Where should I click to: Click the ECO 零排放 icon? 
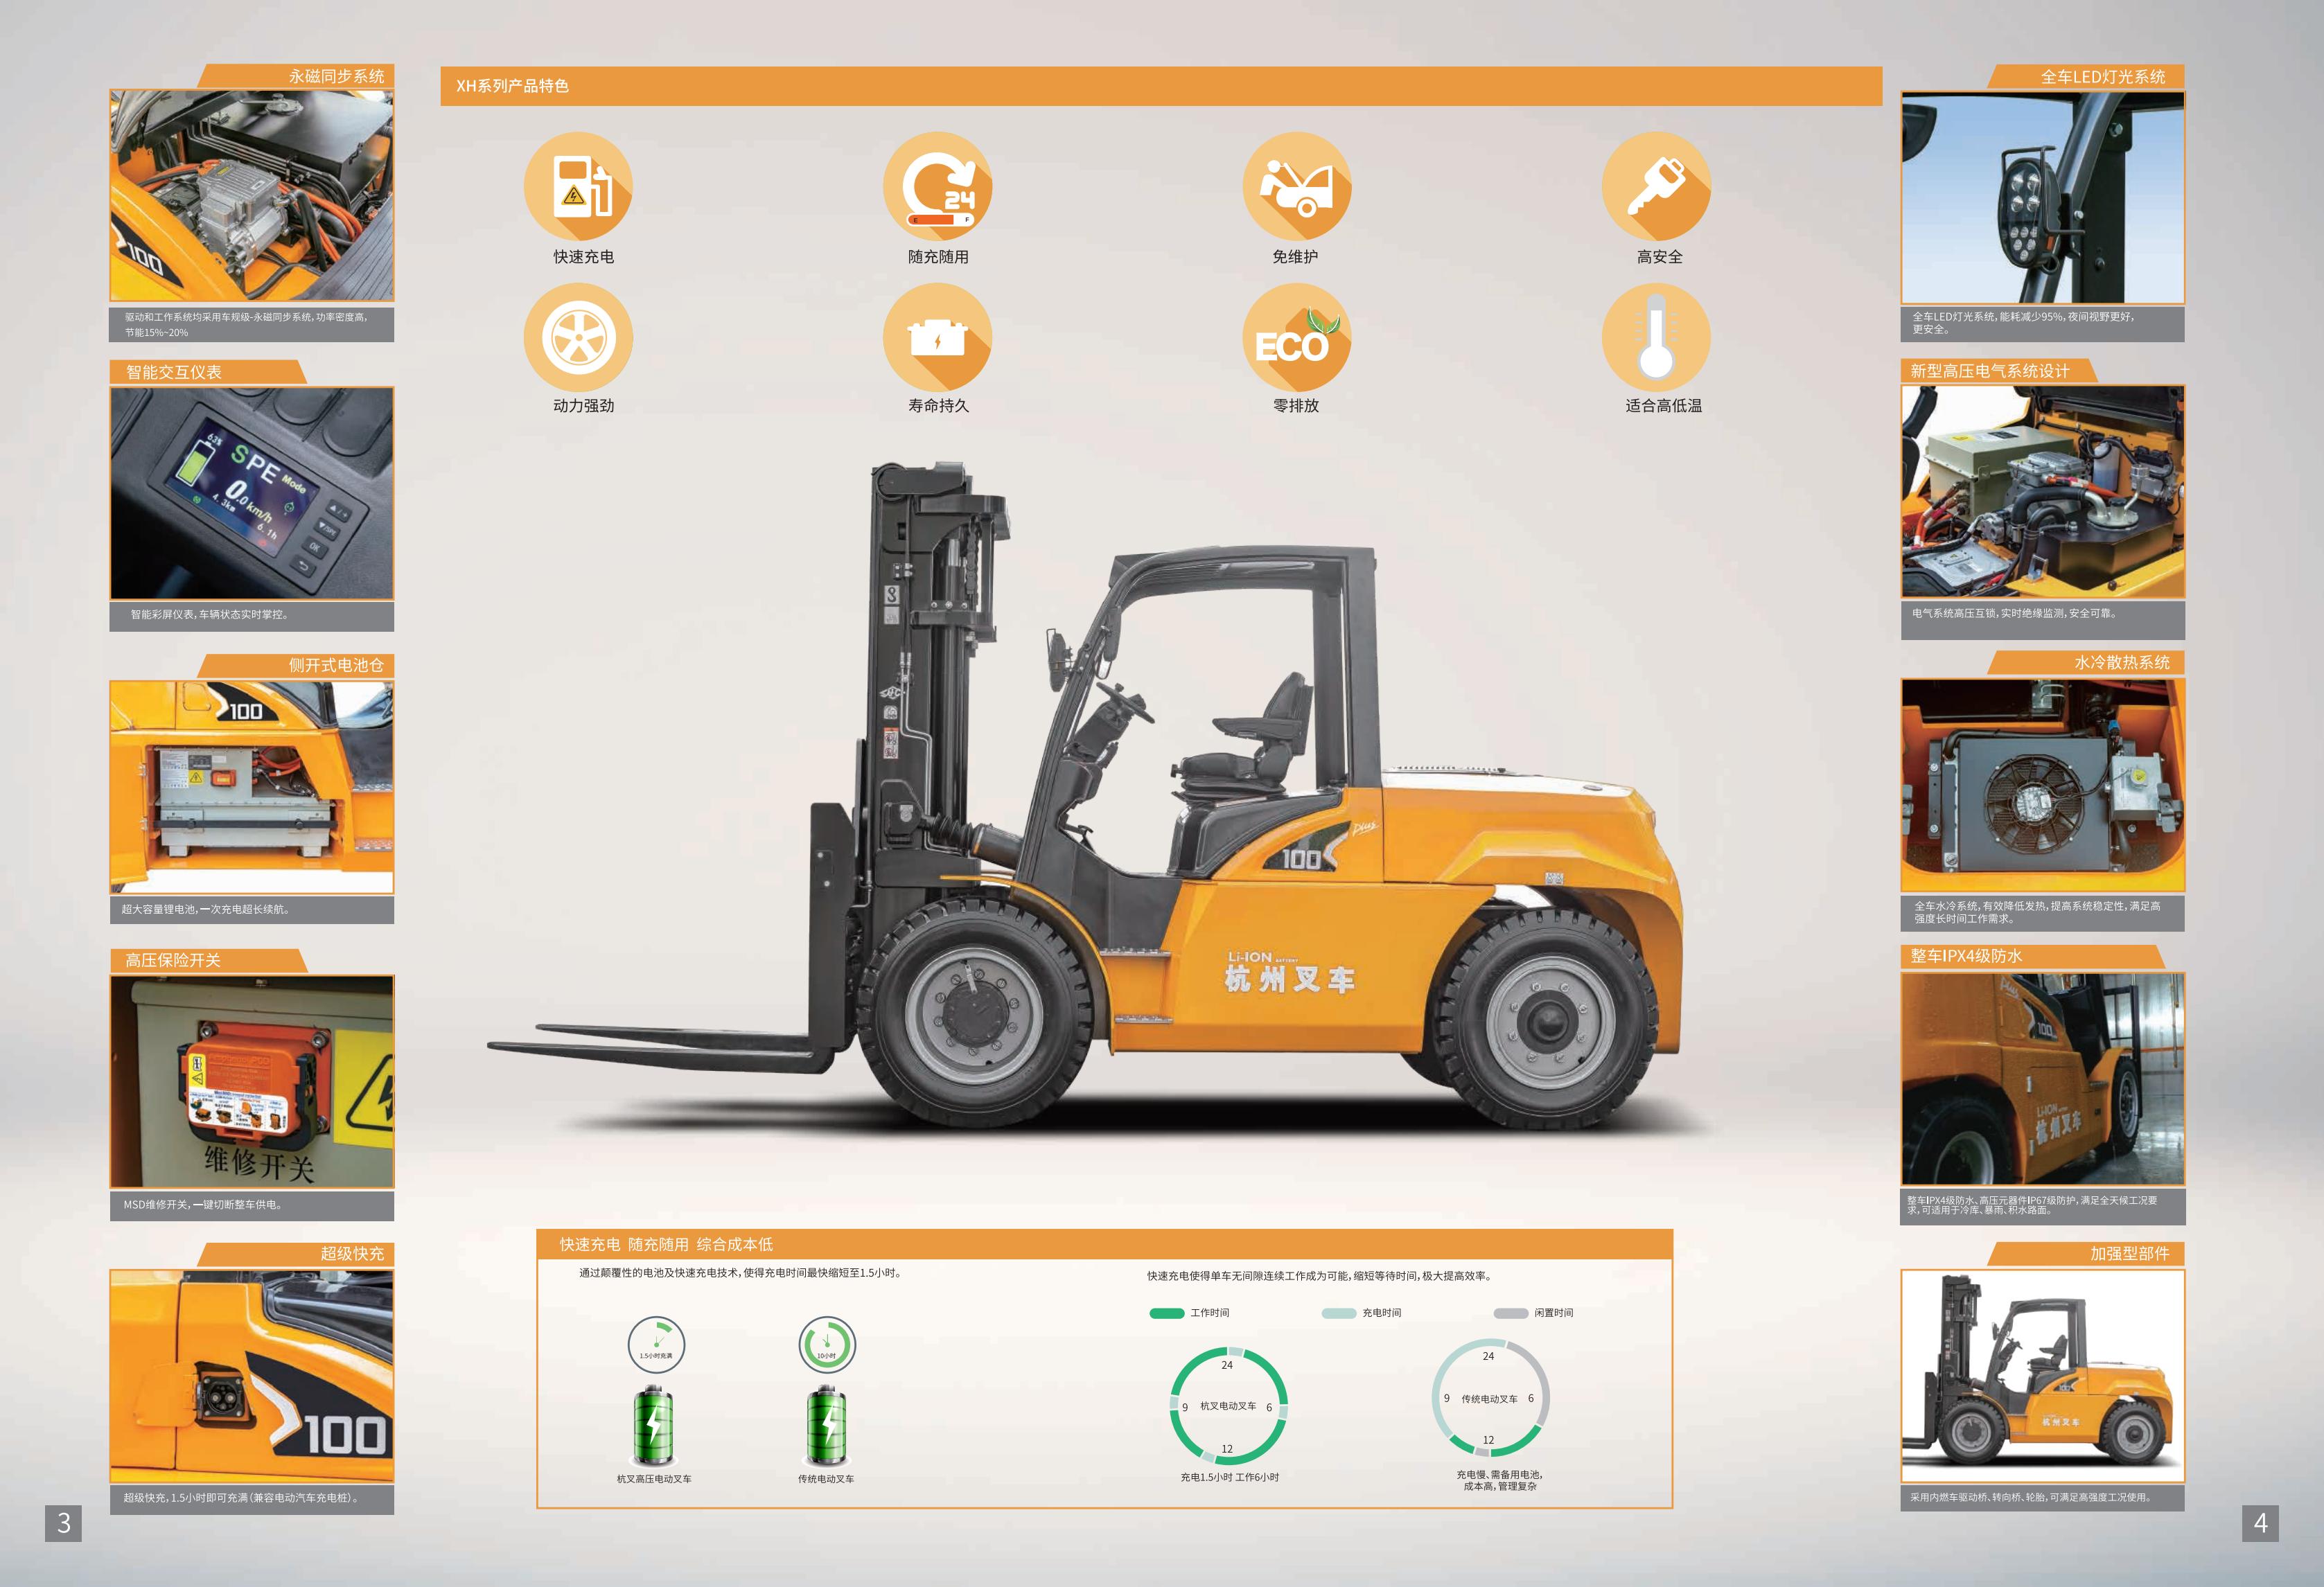(x=1296, y=337)
